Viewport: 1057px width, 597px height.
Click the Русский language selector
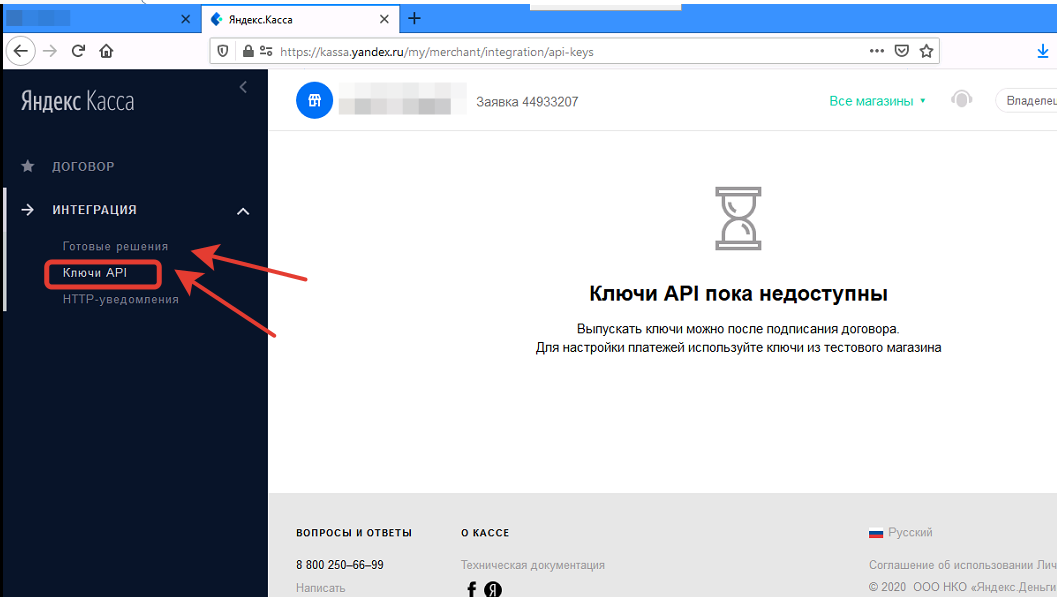910,532
